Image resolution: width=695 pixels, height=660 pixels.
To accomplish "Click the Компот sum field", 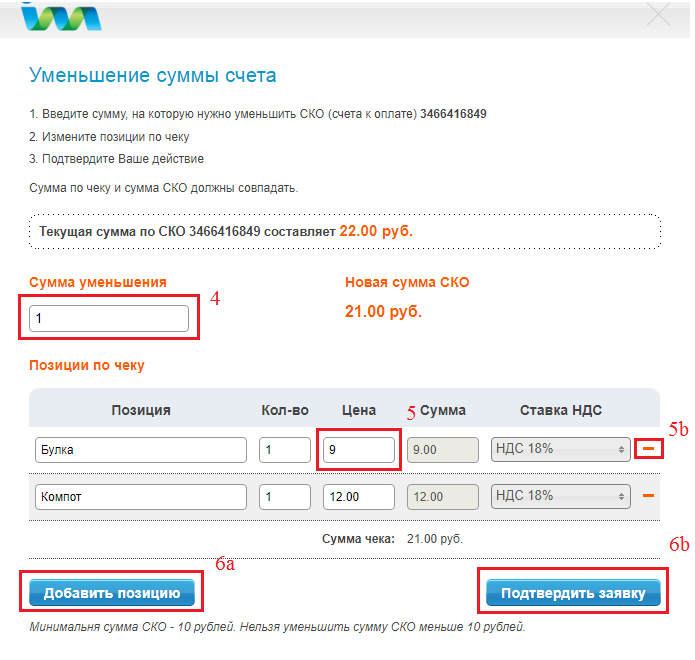I will pyautogui.click(x=443, y=496).
